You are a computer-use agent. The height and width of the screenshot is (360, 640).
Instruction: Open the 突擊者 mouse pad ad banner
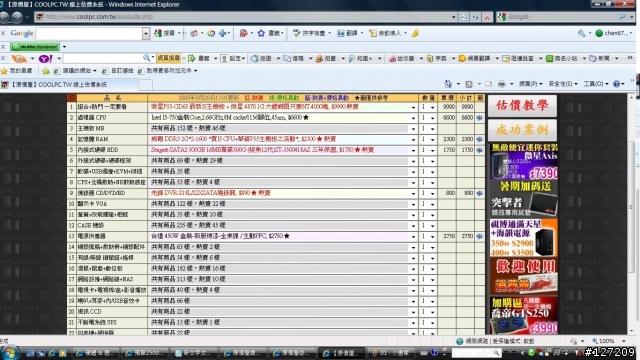pyautogui.click(x=524, y=199)
